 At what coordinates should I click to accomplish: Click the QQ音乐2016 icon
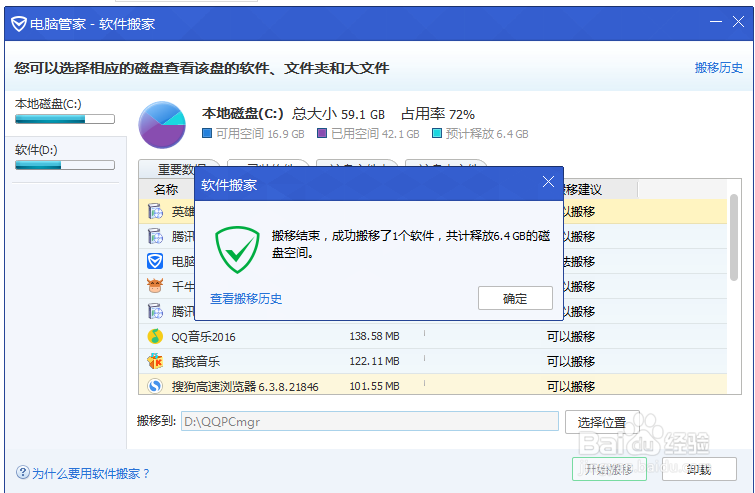tap(155, 336)
